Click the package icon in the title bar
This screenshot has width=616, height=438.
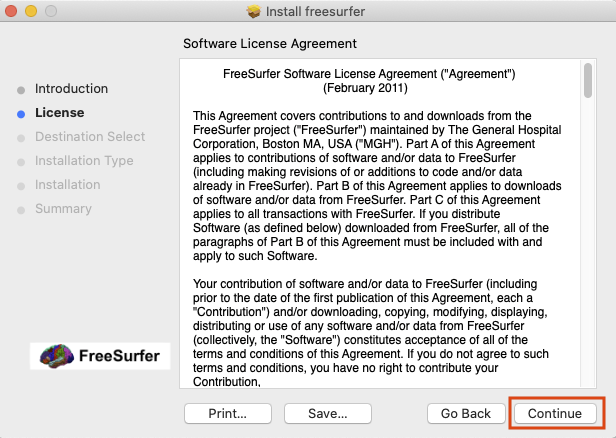(253, 12)
